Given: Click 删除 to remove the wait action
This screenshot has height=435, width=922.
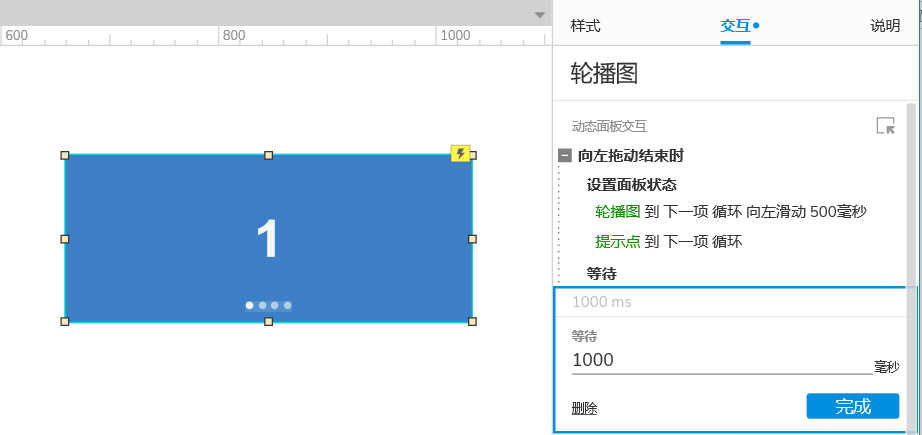Looking at the screenshot, I should pos(584,409).
